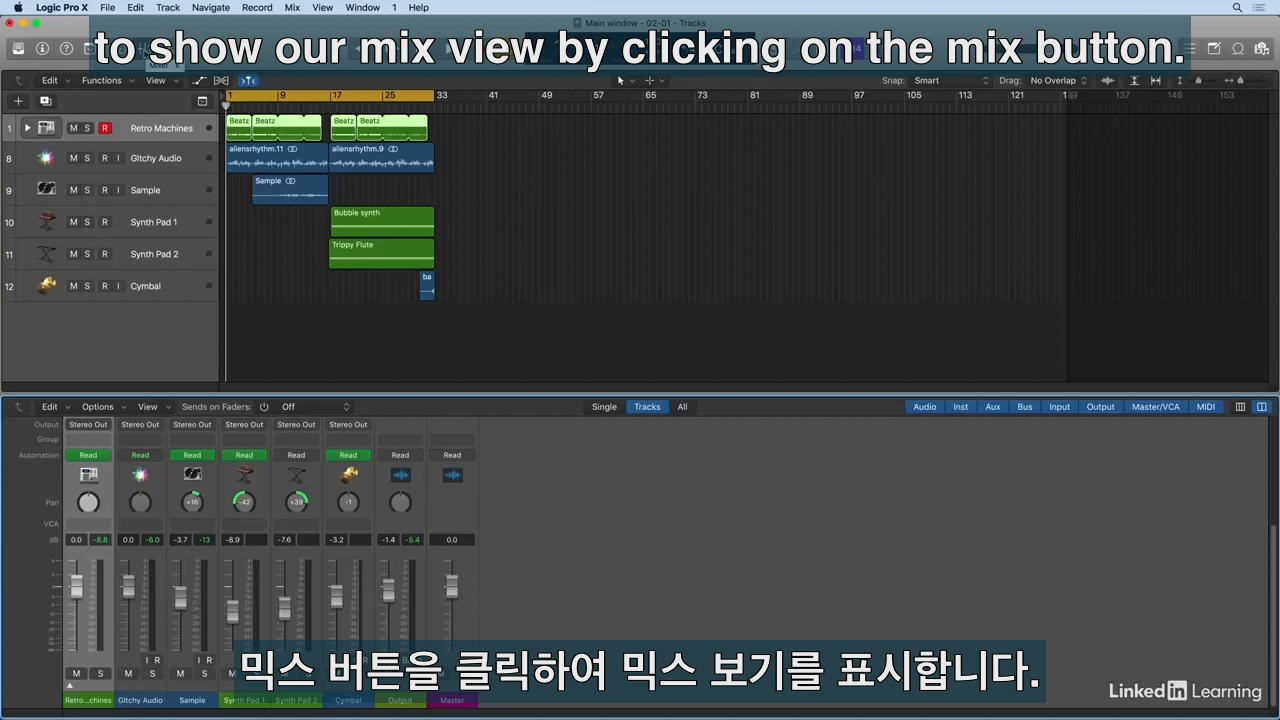
Task: Open Sends on Faders Off dropdown
Action: pos(315,407)
